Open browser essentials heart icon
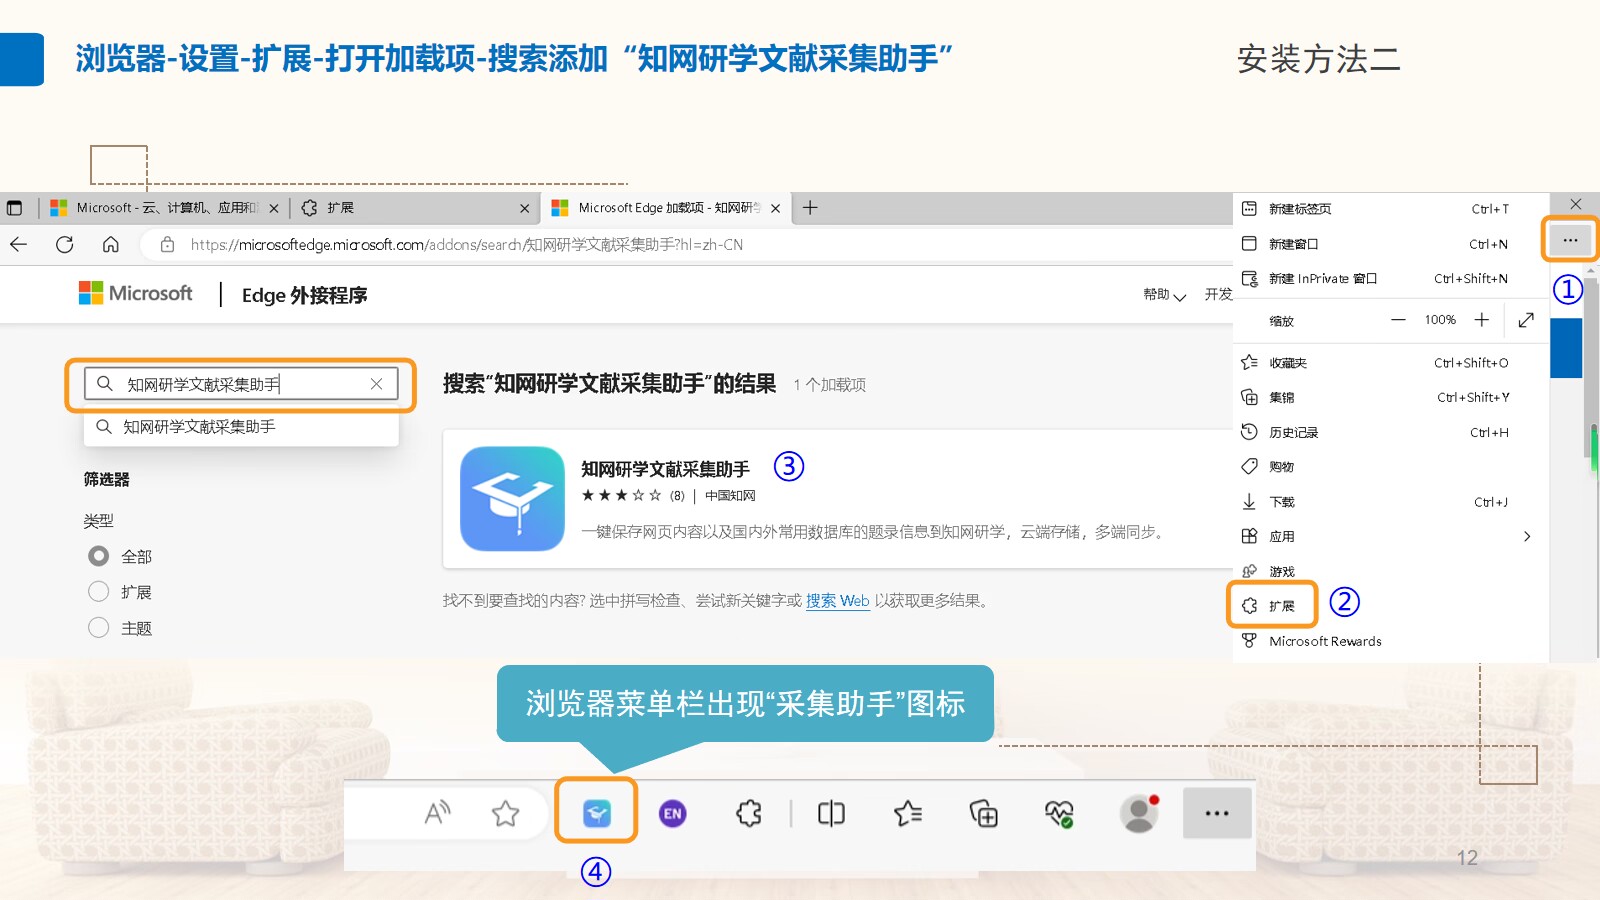The height and width of the screenshot is (900, 1600). pos(1060,814)
